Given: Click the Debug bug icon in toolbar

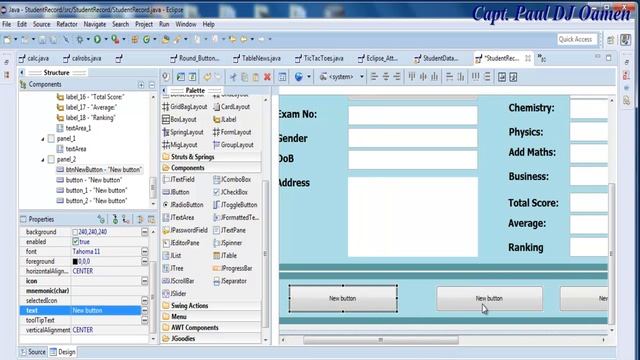Looking at the screenshot, I should pos(80,39).
